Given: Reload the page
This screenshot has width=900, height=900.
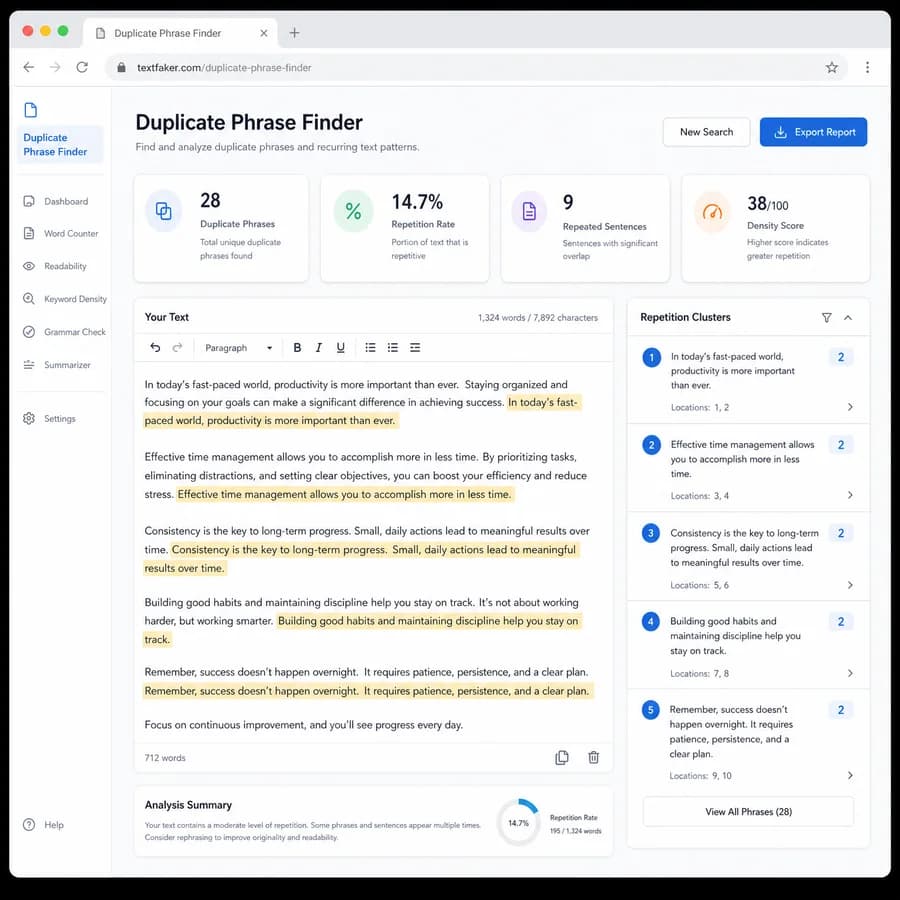Looking at the screenshot, I should coord(82,67).
